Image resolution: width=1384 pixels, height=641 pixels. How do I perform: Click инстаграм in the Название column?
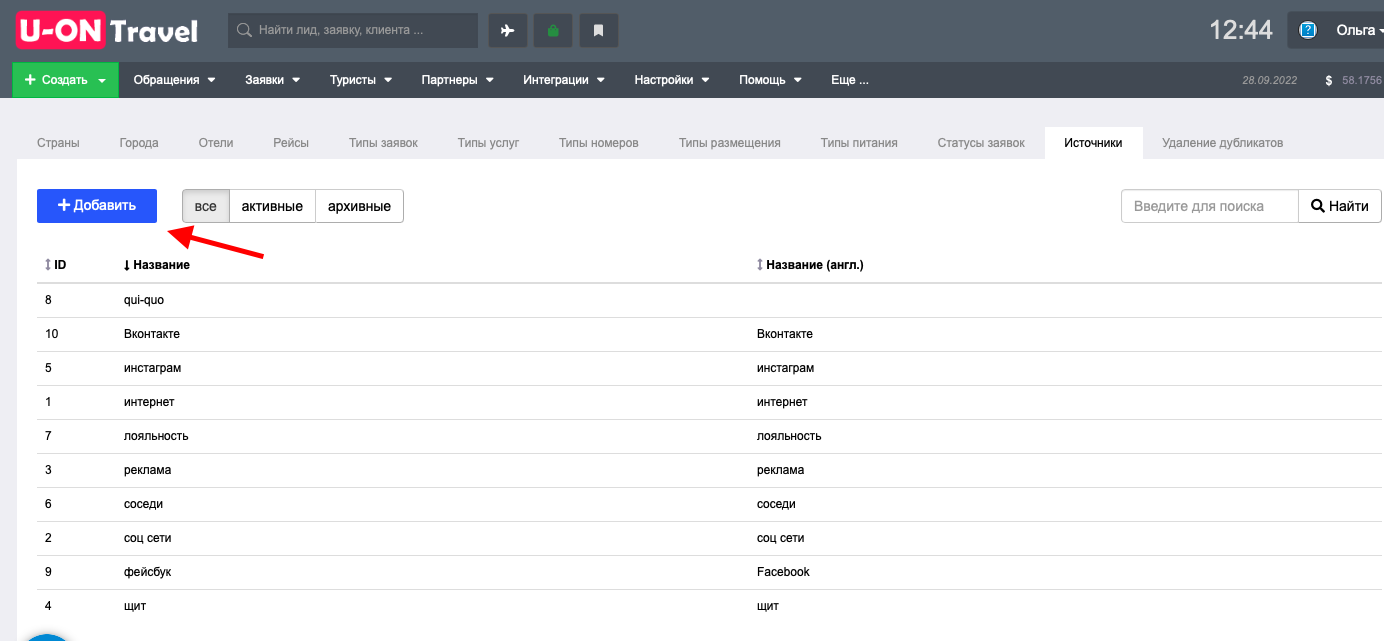tap(153, 368)
